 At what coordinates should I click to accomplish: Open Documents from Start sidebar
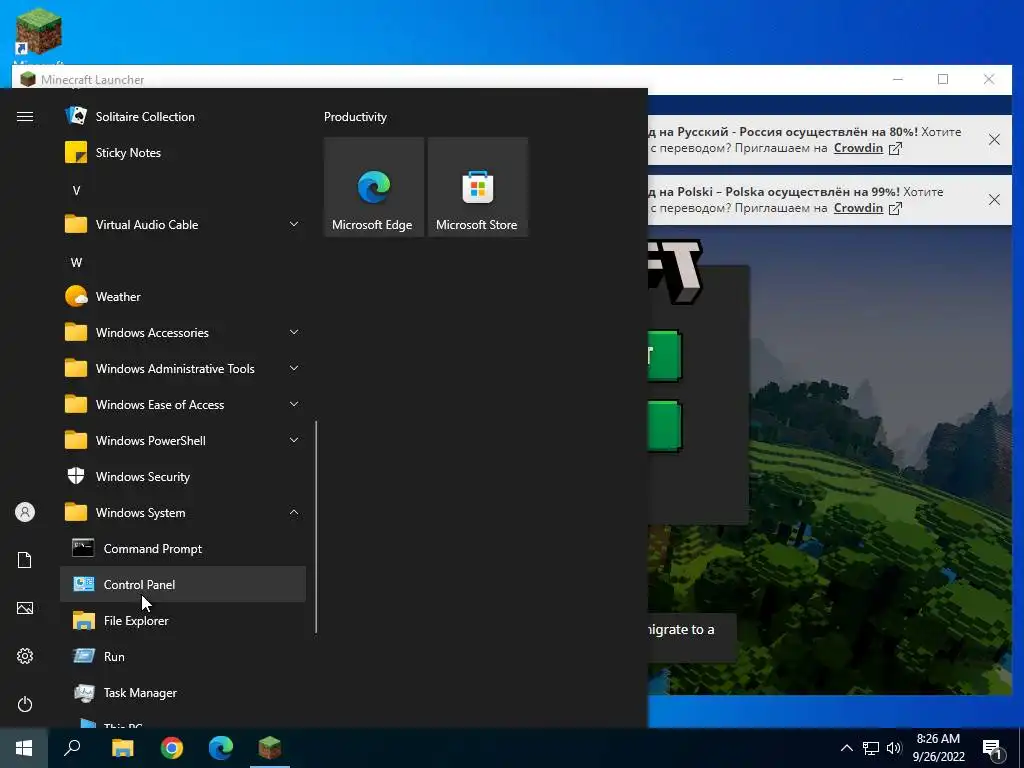pos(25,560)
